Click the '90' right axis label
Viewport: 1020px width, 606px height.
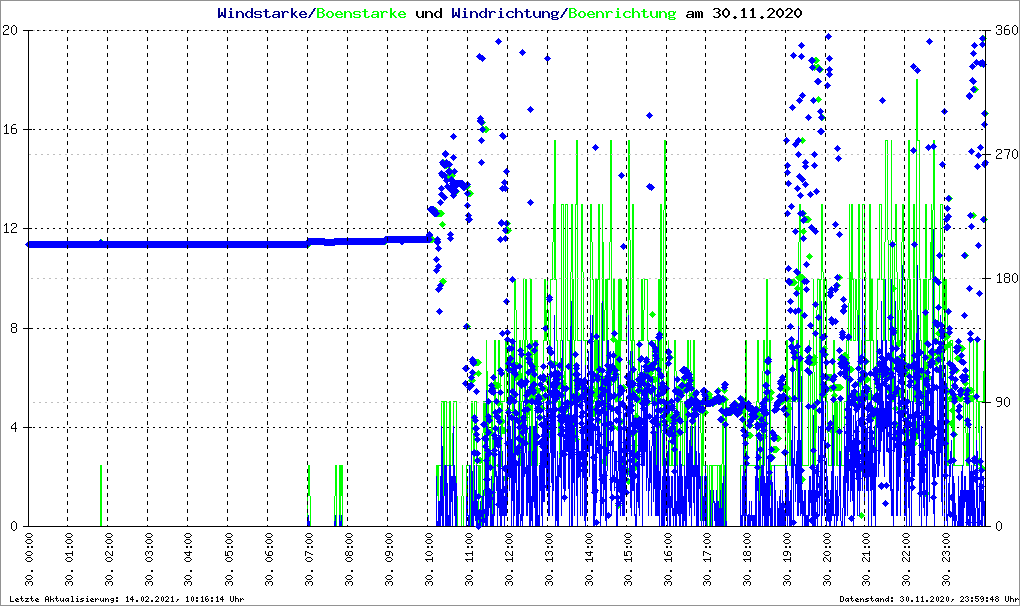1002,403
